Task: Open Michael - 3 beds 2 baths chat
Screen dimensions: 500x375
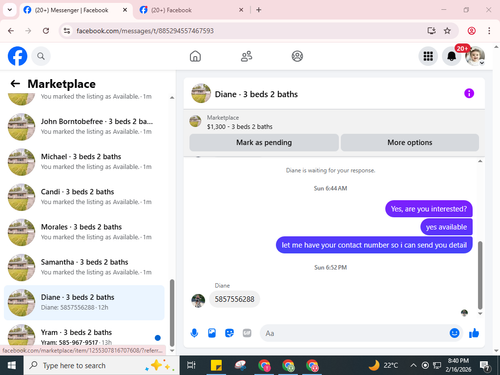Action: point(84,162)
